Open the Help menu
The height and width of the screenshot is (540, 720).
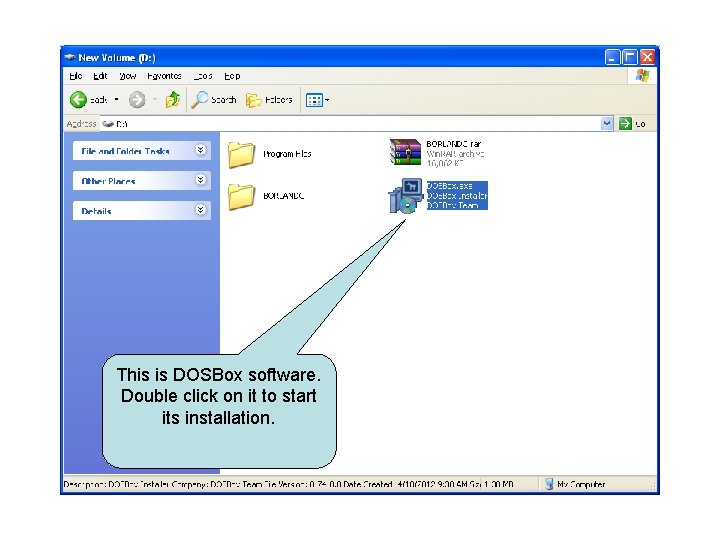tap(232, 76)
